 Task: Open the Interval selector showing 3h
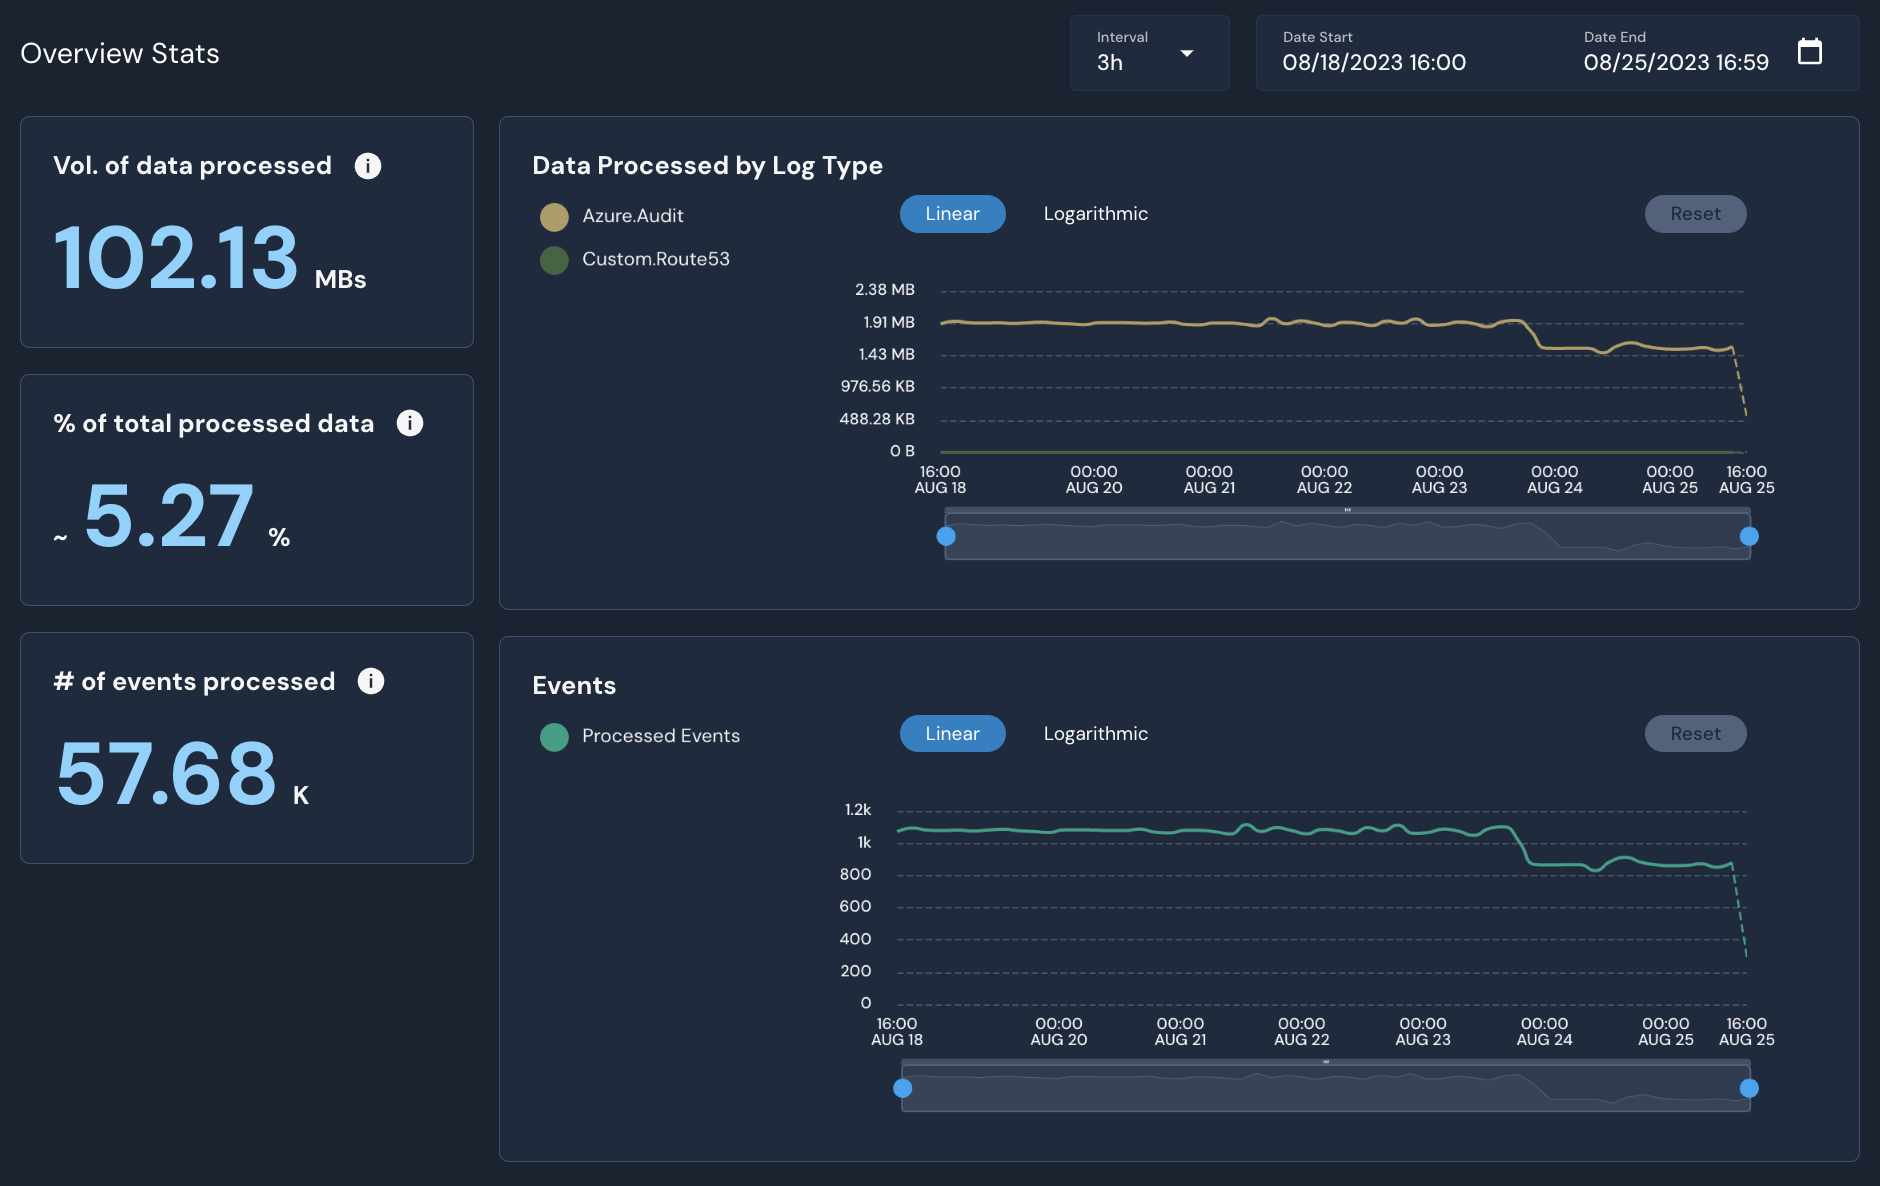(1149, 52)
